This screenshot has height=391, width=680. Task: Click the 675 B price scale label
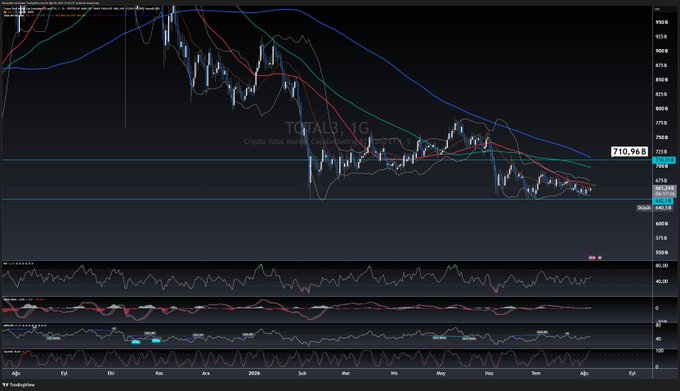[x=661, y=180]
